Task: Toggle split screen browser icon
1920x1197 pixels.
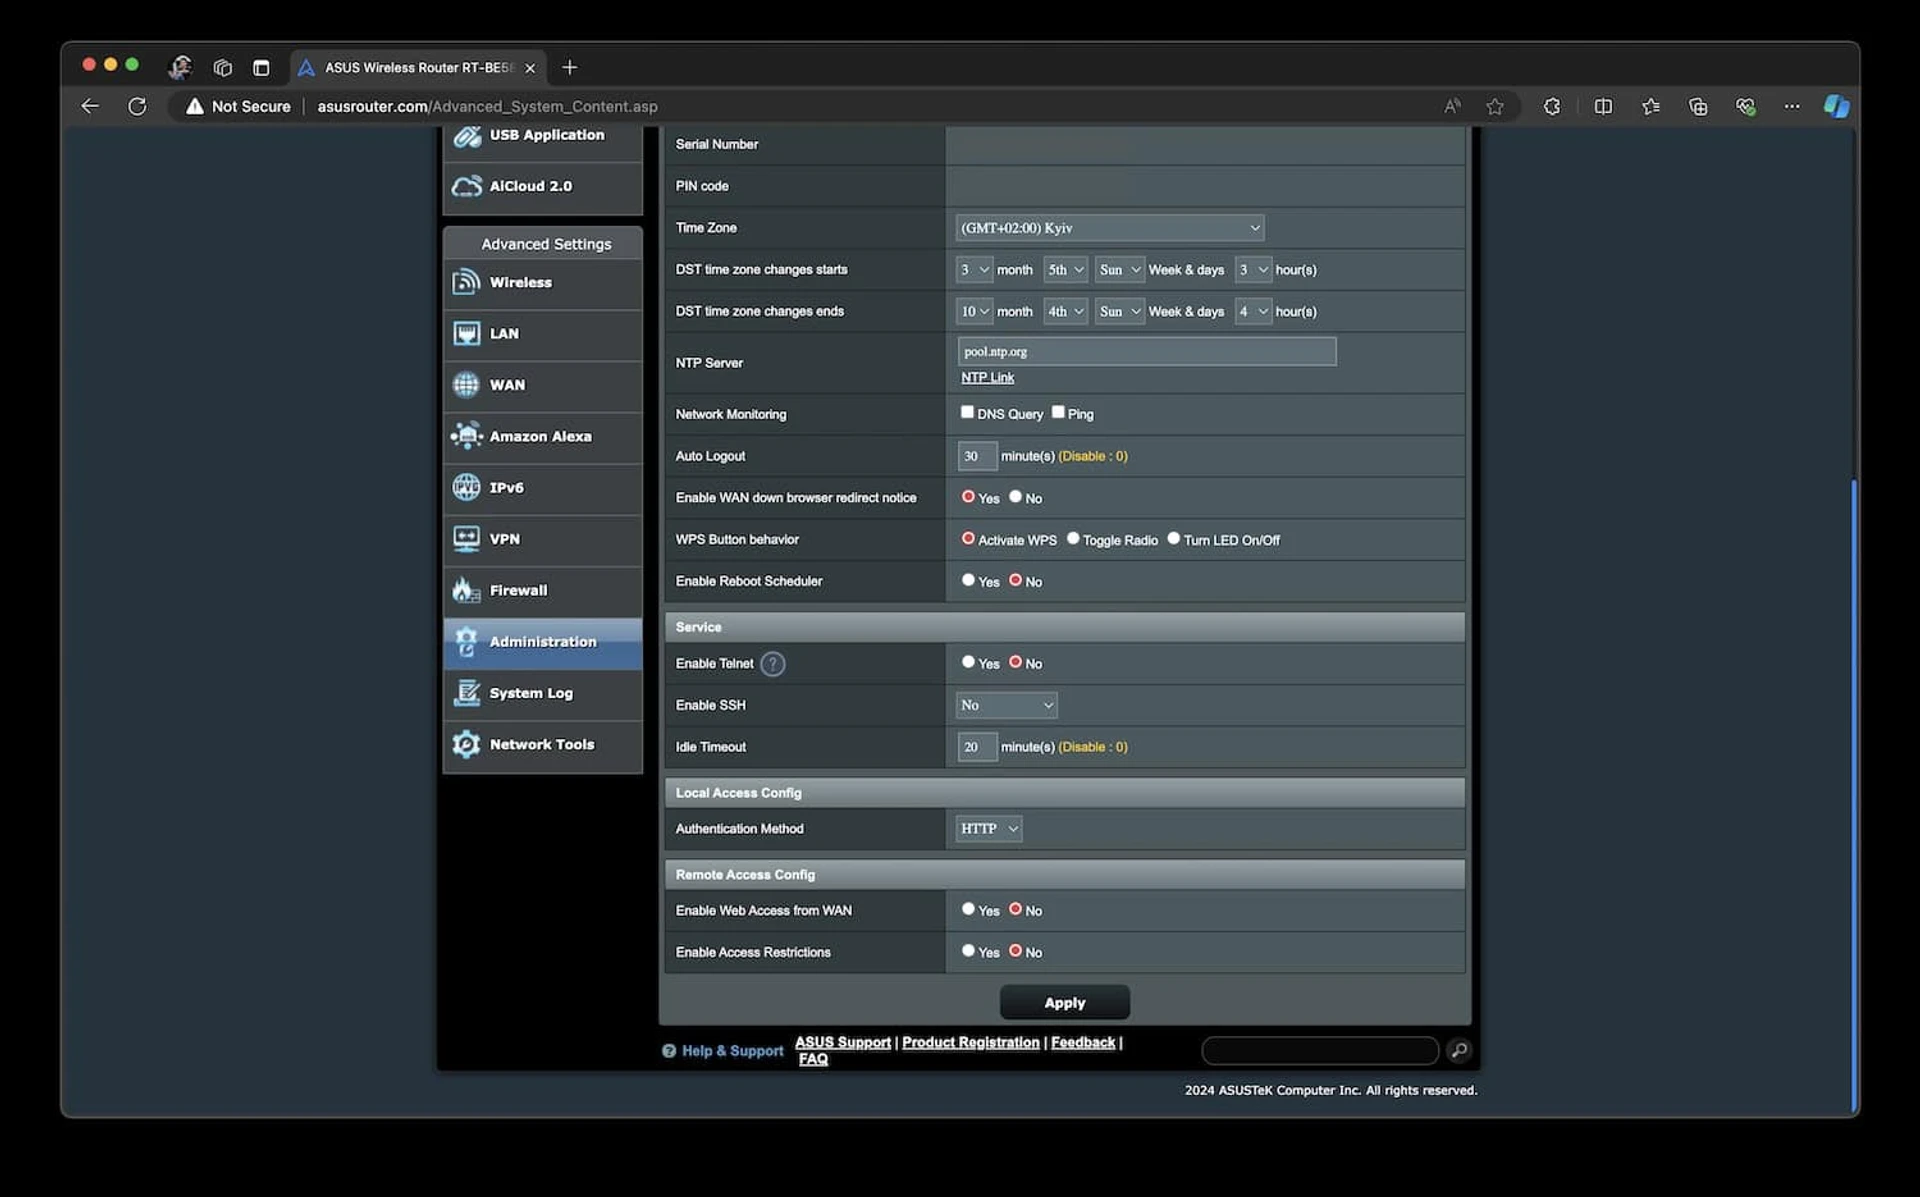Action: tap(1603, 106)
